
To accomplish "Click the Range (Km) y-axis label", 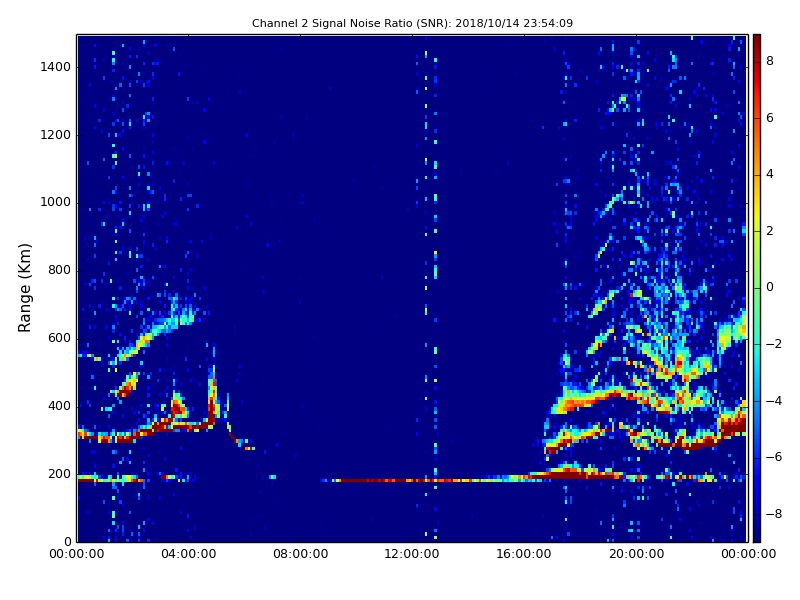I will click(x=24, y=288).
